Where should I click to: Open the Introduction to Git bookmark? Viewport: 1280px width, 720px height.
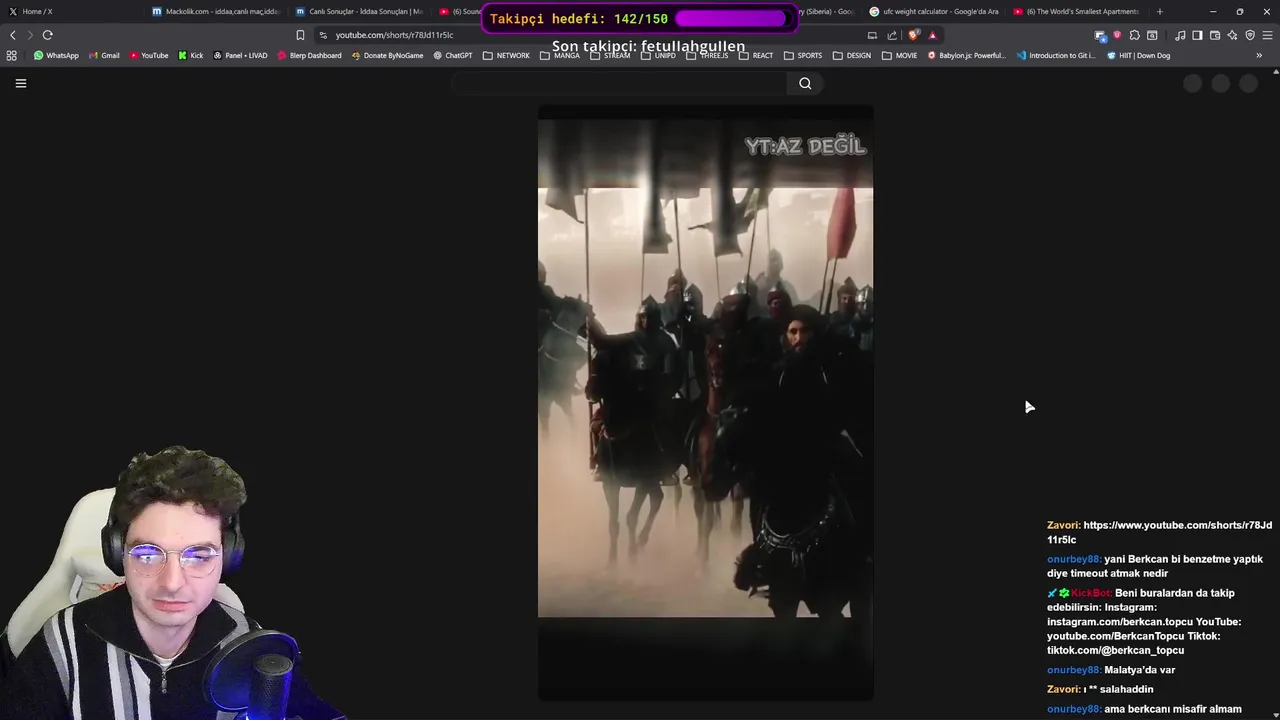coord(1056,55)
